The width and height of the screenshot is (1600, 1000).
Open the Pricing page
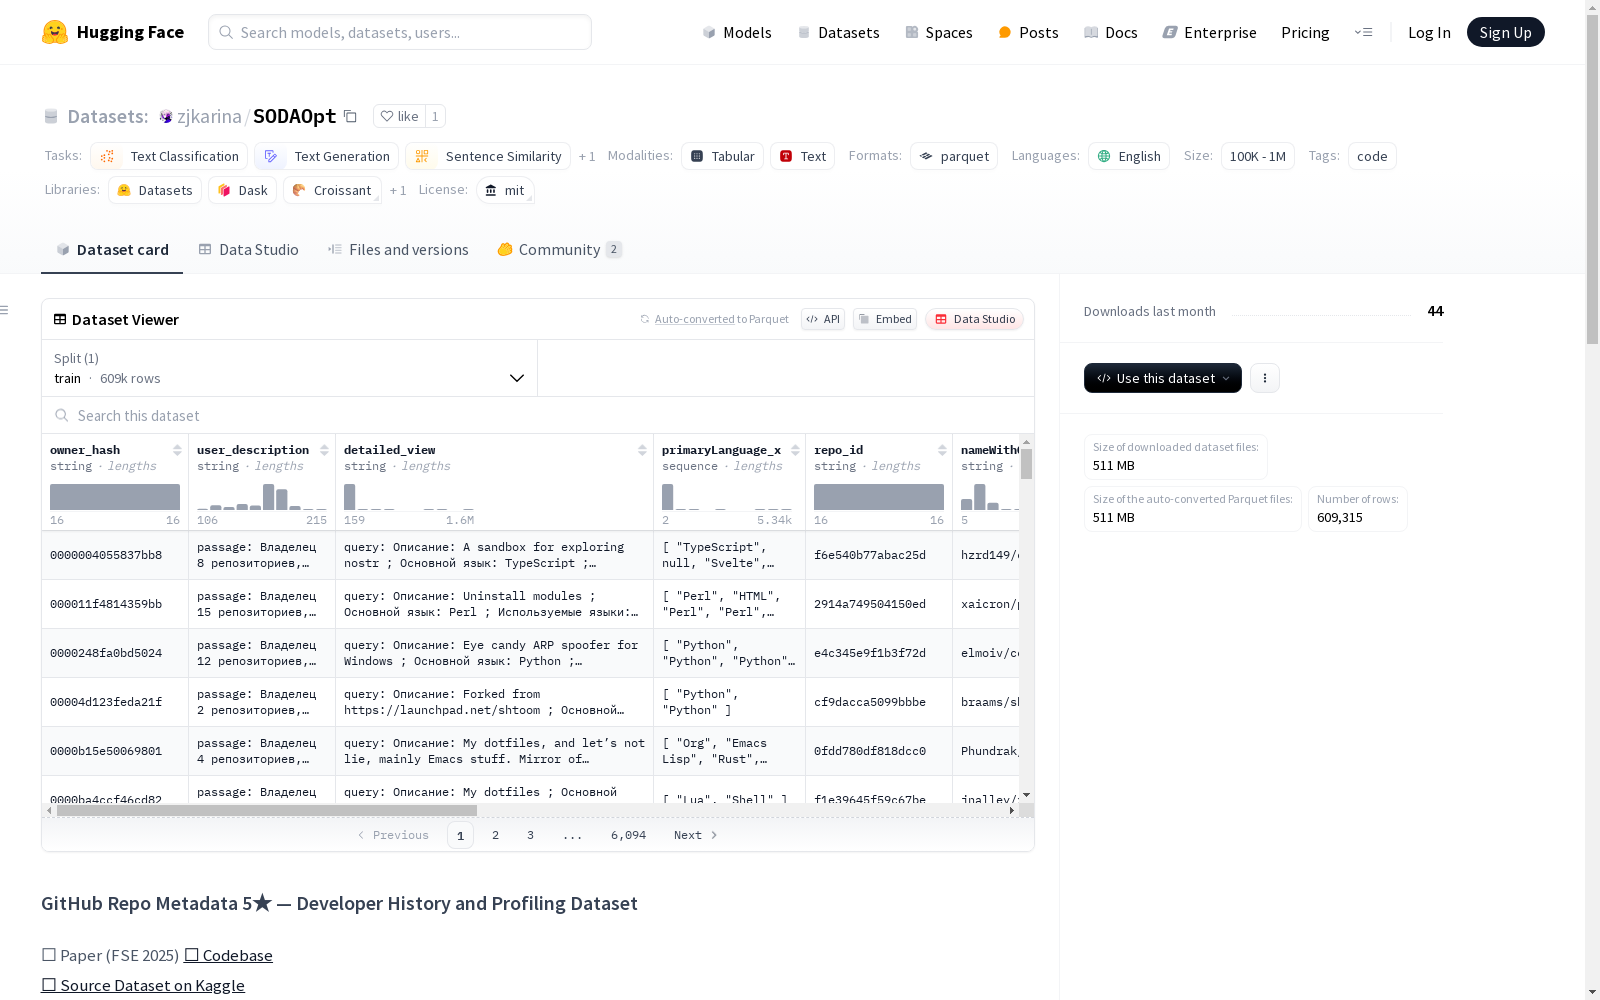pyautogui.click(x=1305, y=32)
